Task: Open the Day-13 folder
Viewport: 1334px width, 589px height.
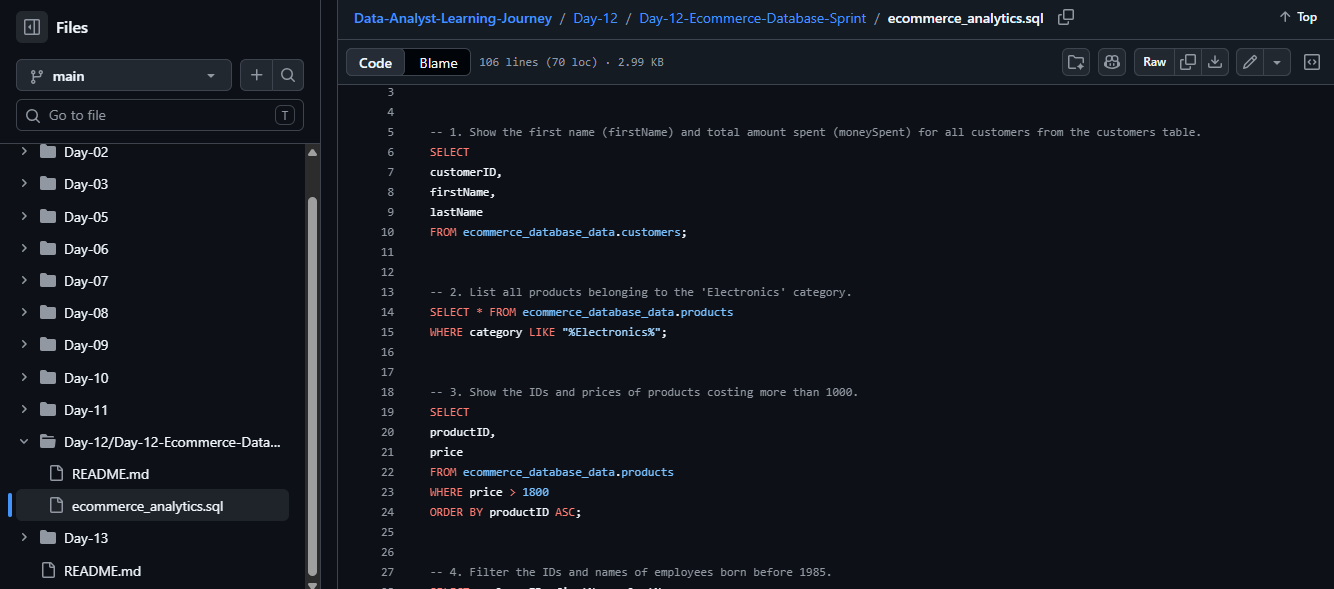Action: pyautogui.click(x=86, y=538)
